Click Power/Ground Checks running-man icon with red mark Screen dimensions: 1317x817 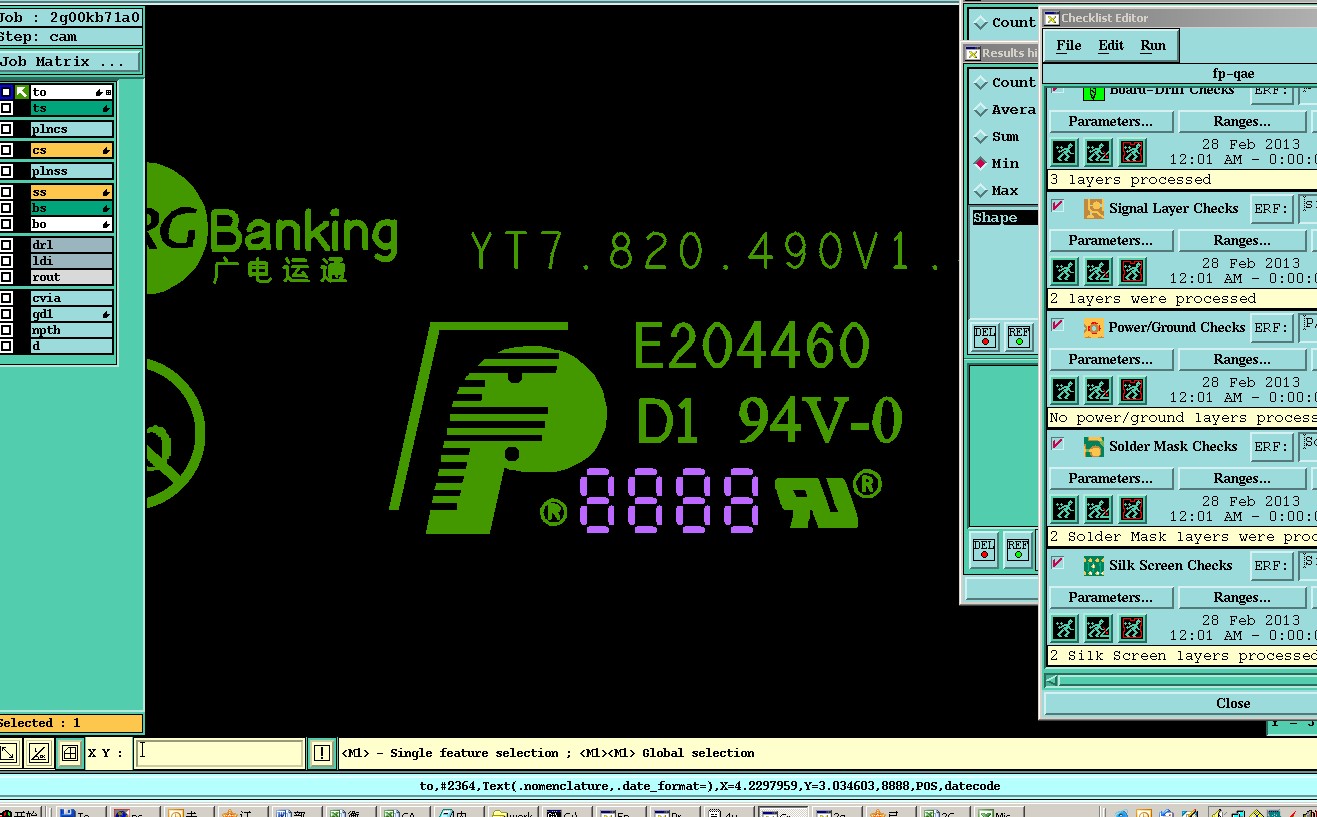[1098, 390]
